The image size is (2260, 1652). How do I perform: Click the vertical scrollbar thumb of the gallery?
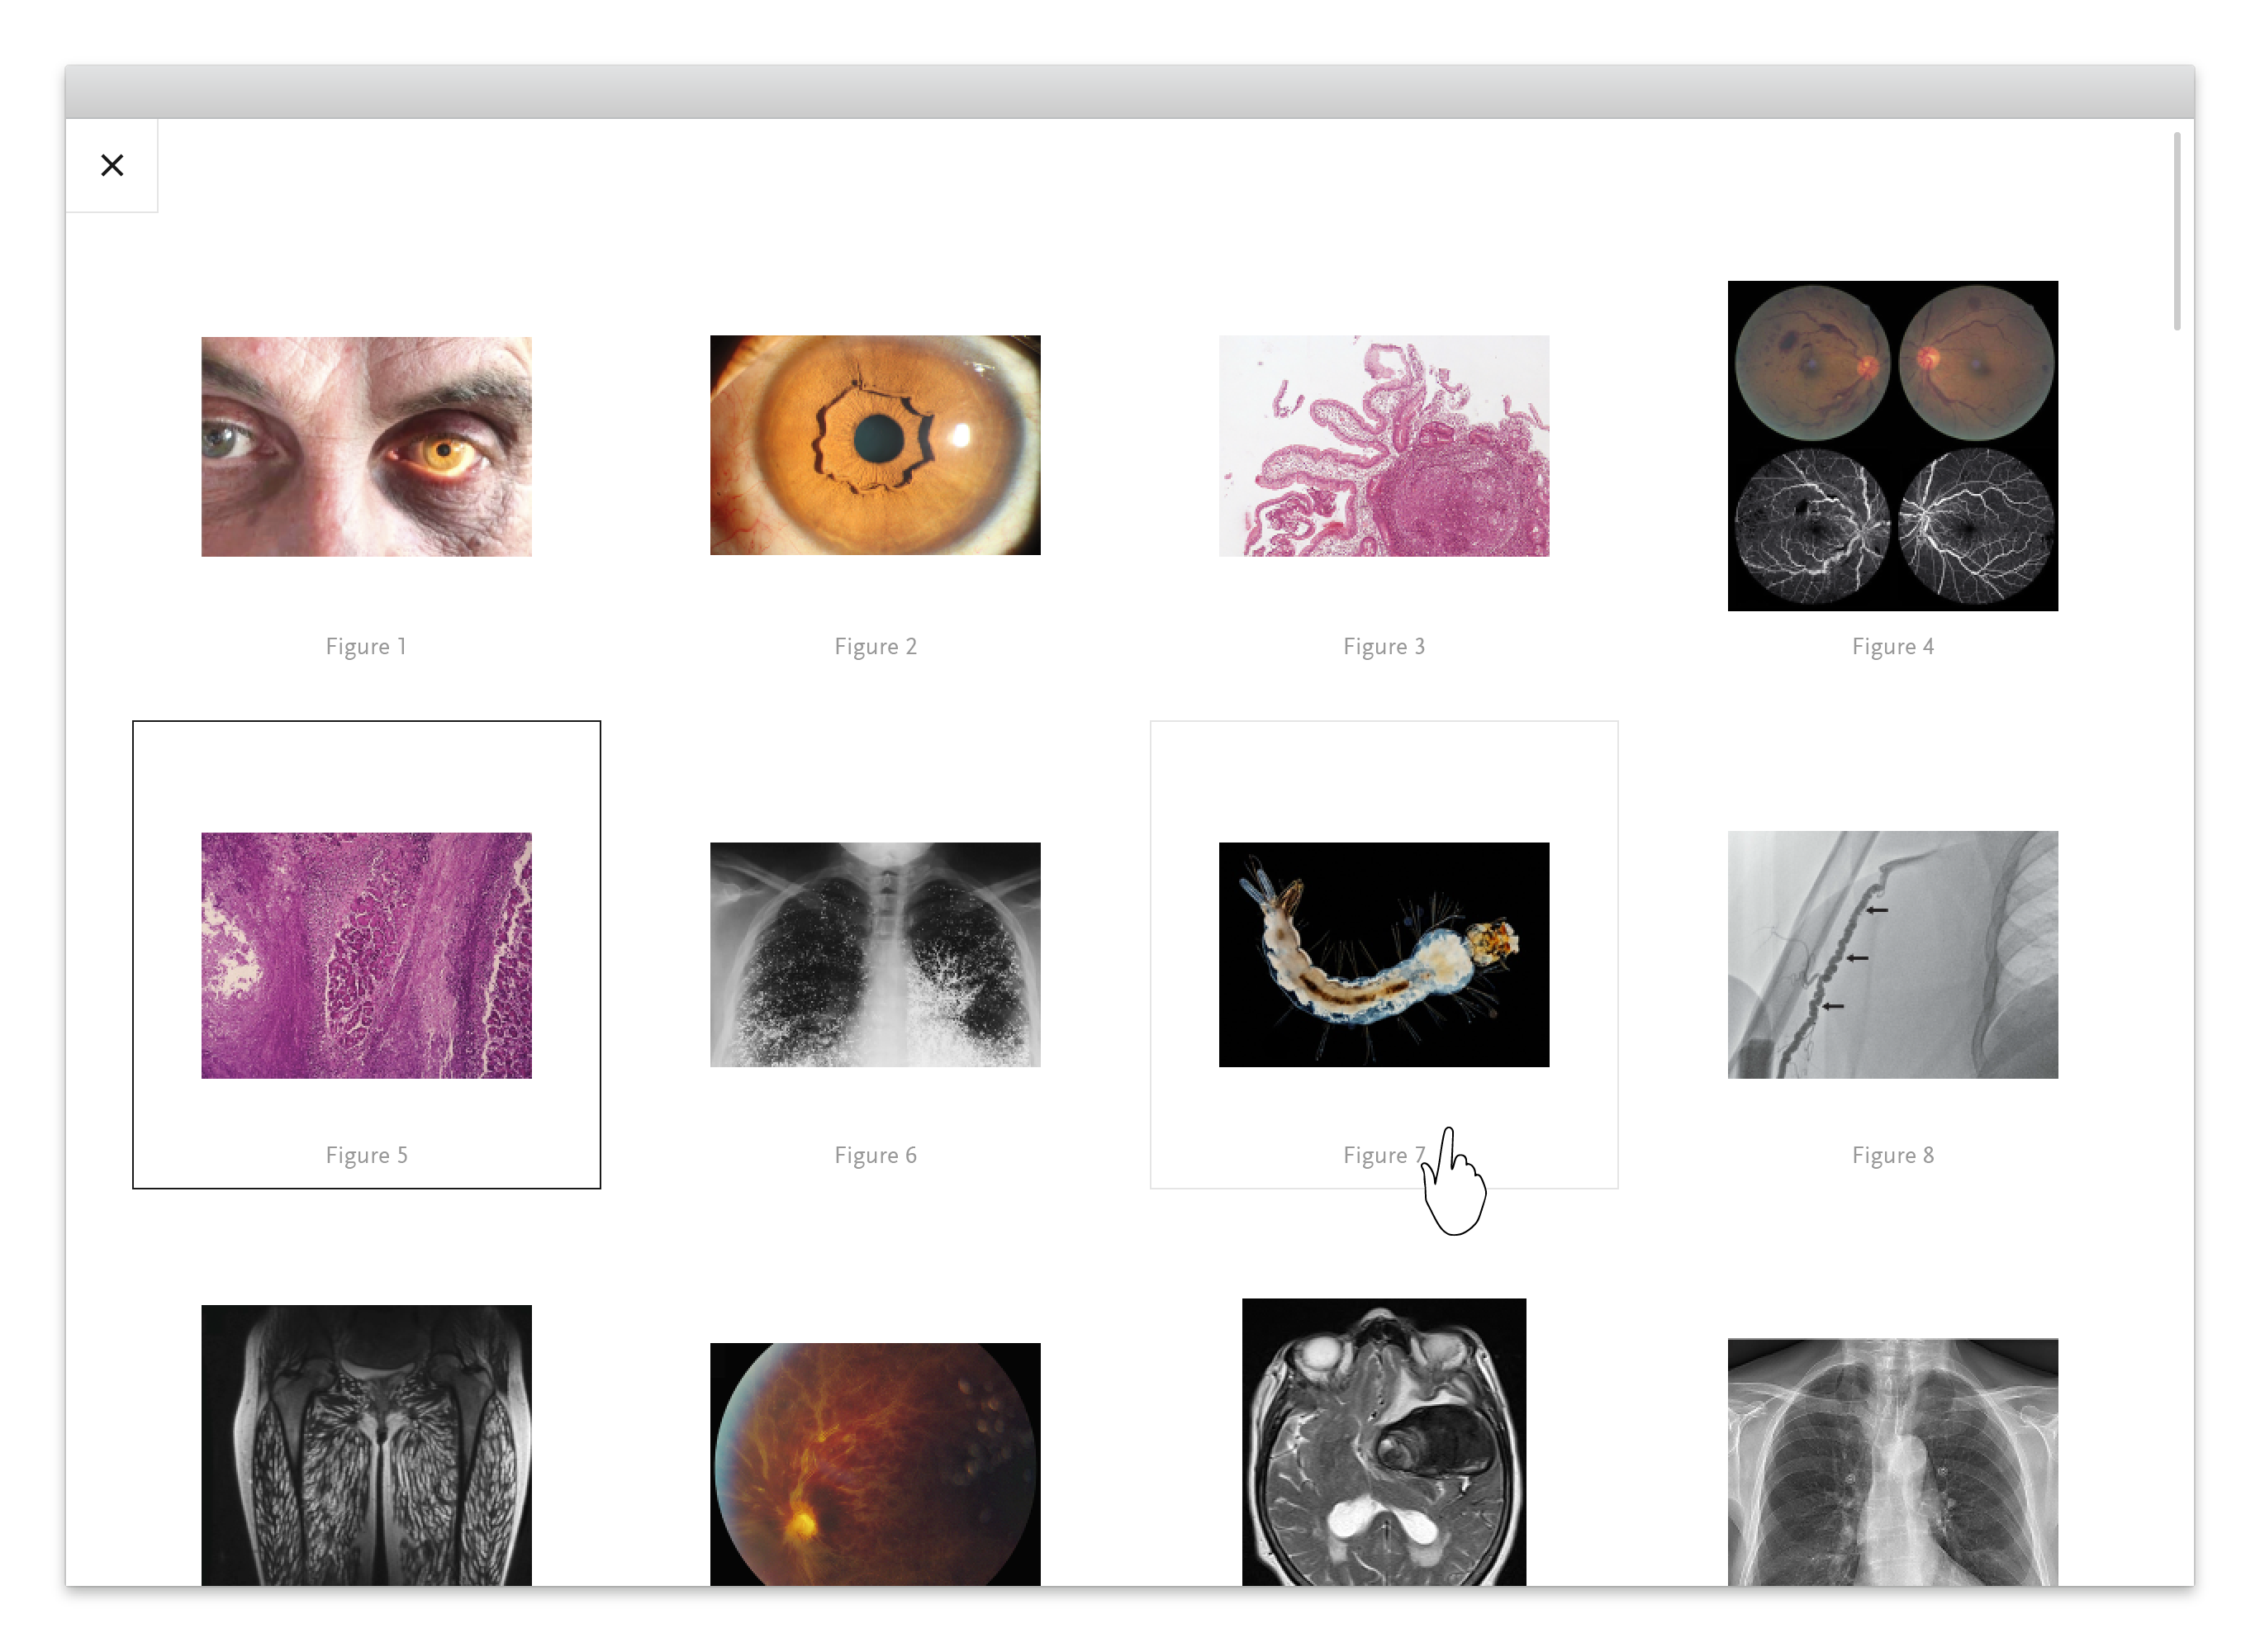pos(2177,231)
